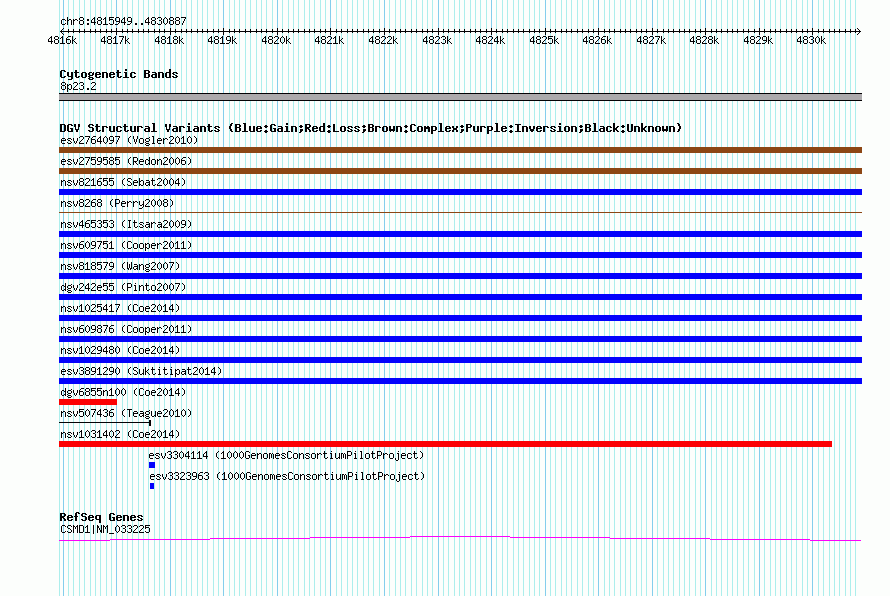The width and height of the screenshot is (890, 596).
Task: Click the long red nsv1031402 loss bar
Action: [x=446, y=444]
